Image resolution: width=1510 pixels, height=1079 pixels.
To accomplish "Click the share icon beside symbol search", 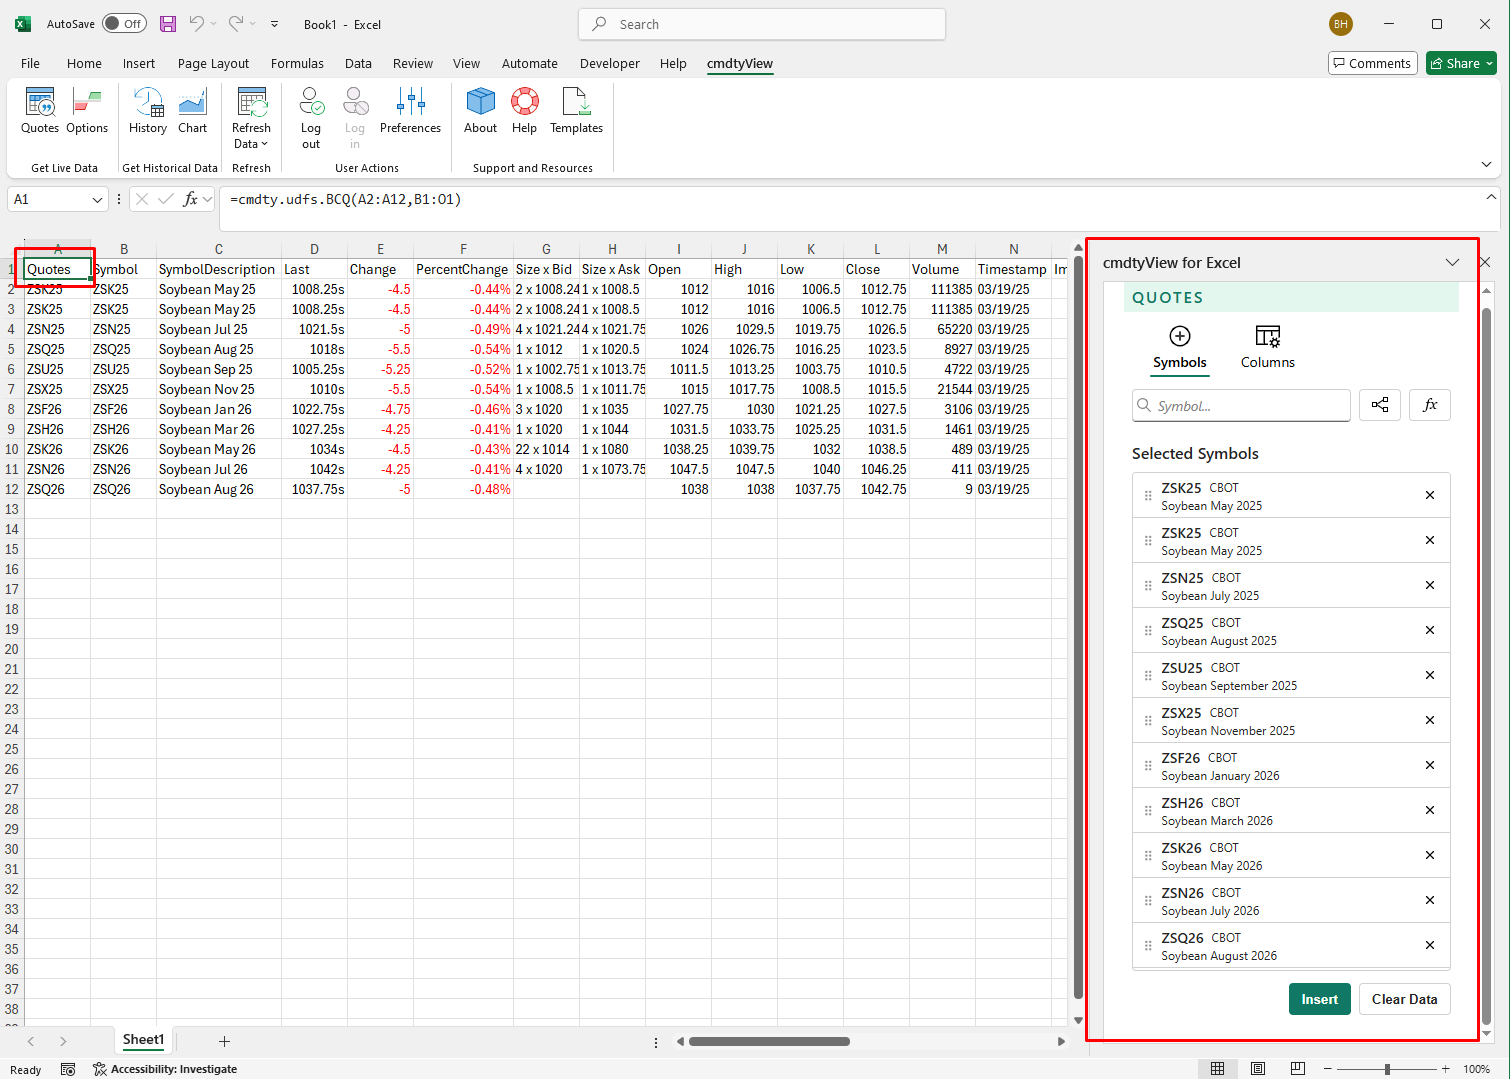I will (x=1380, y=405).
